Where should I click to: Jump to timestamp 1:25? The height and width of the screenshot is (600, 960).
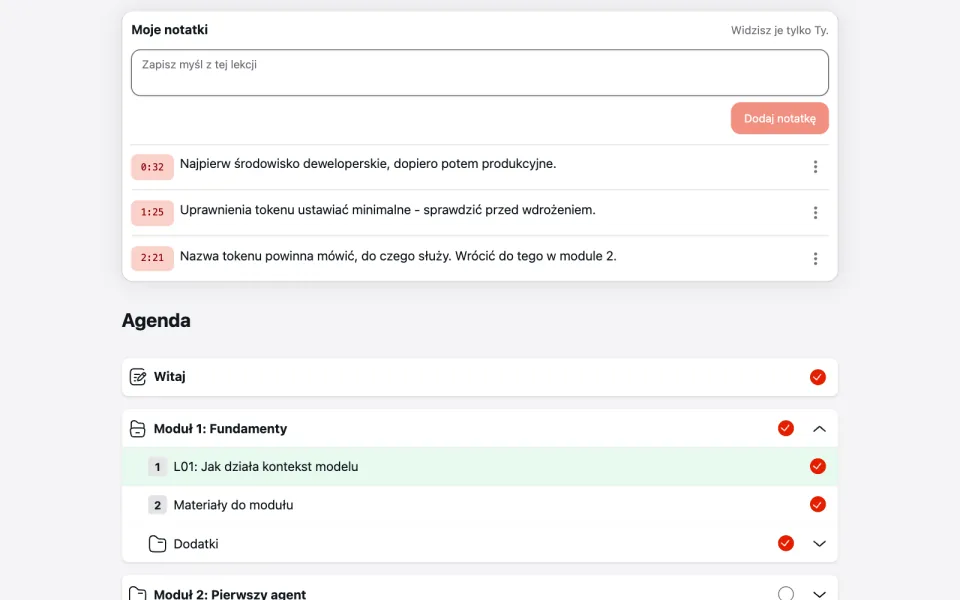point(152,212)
